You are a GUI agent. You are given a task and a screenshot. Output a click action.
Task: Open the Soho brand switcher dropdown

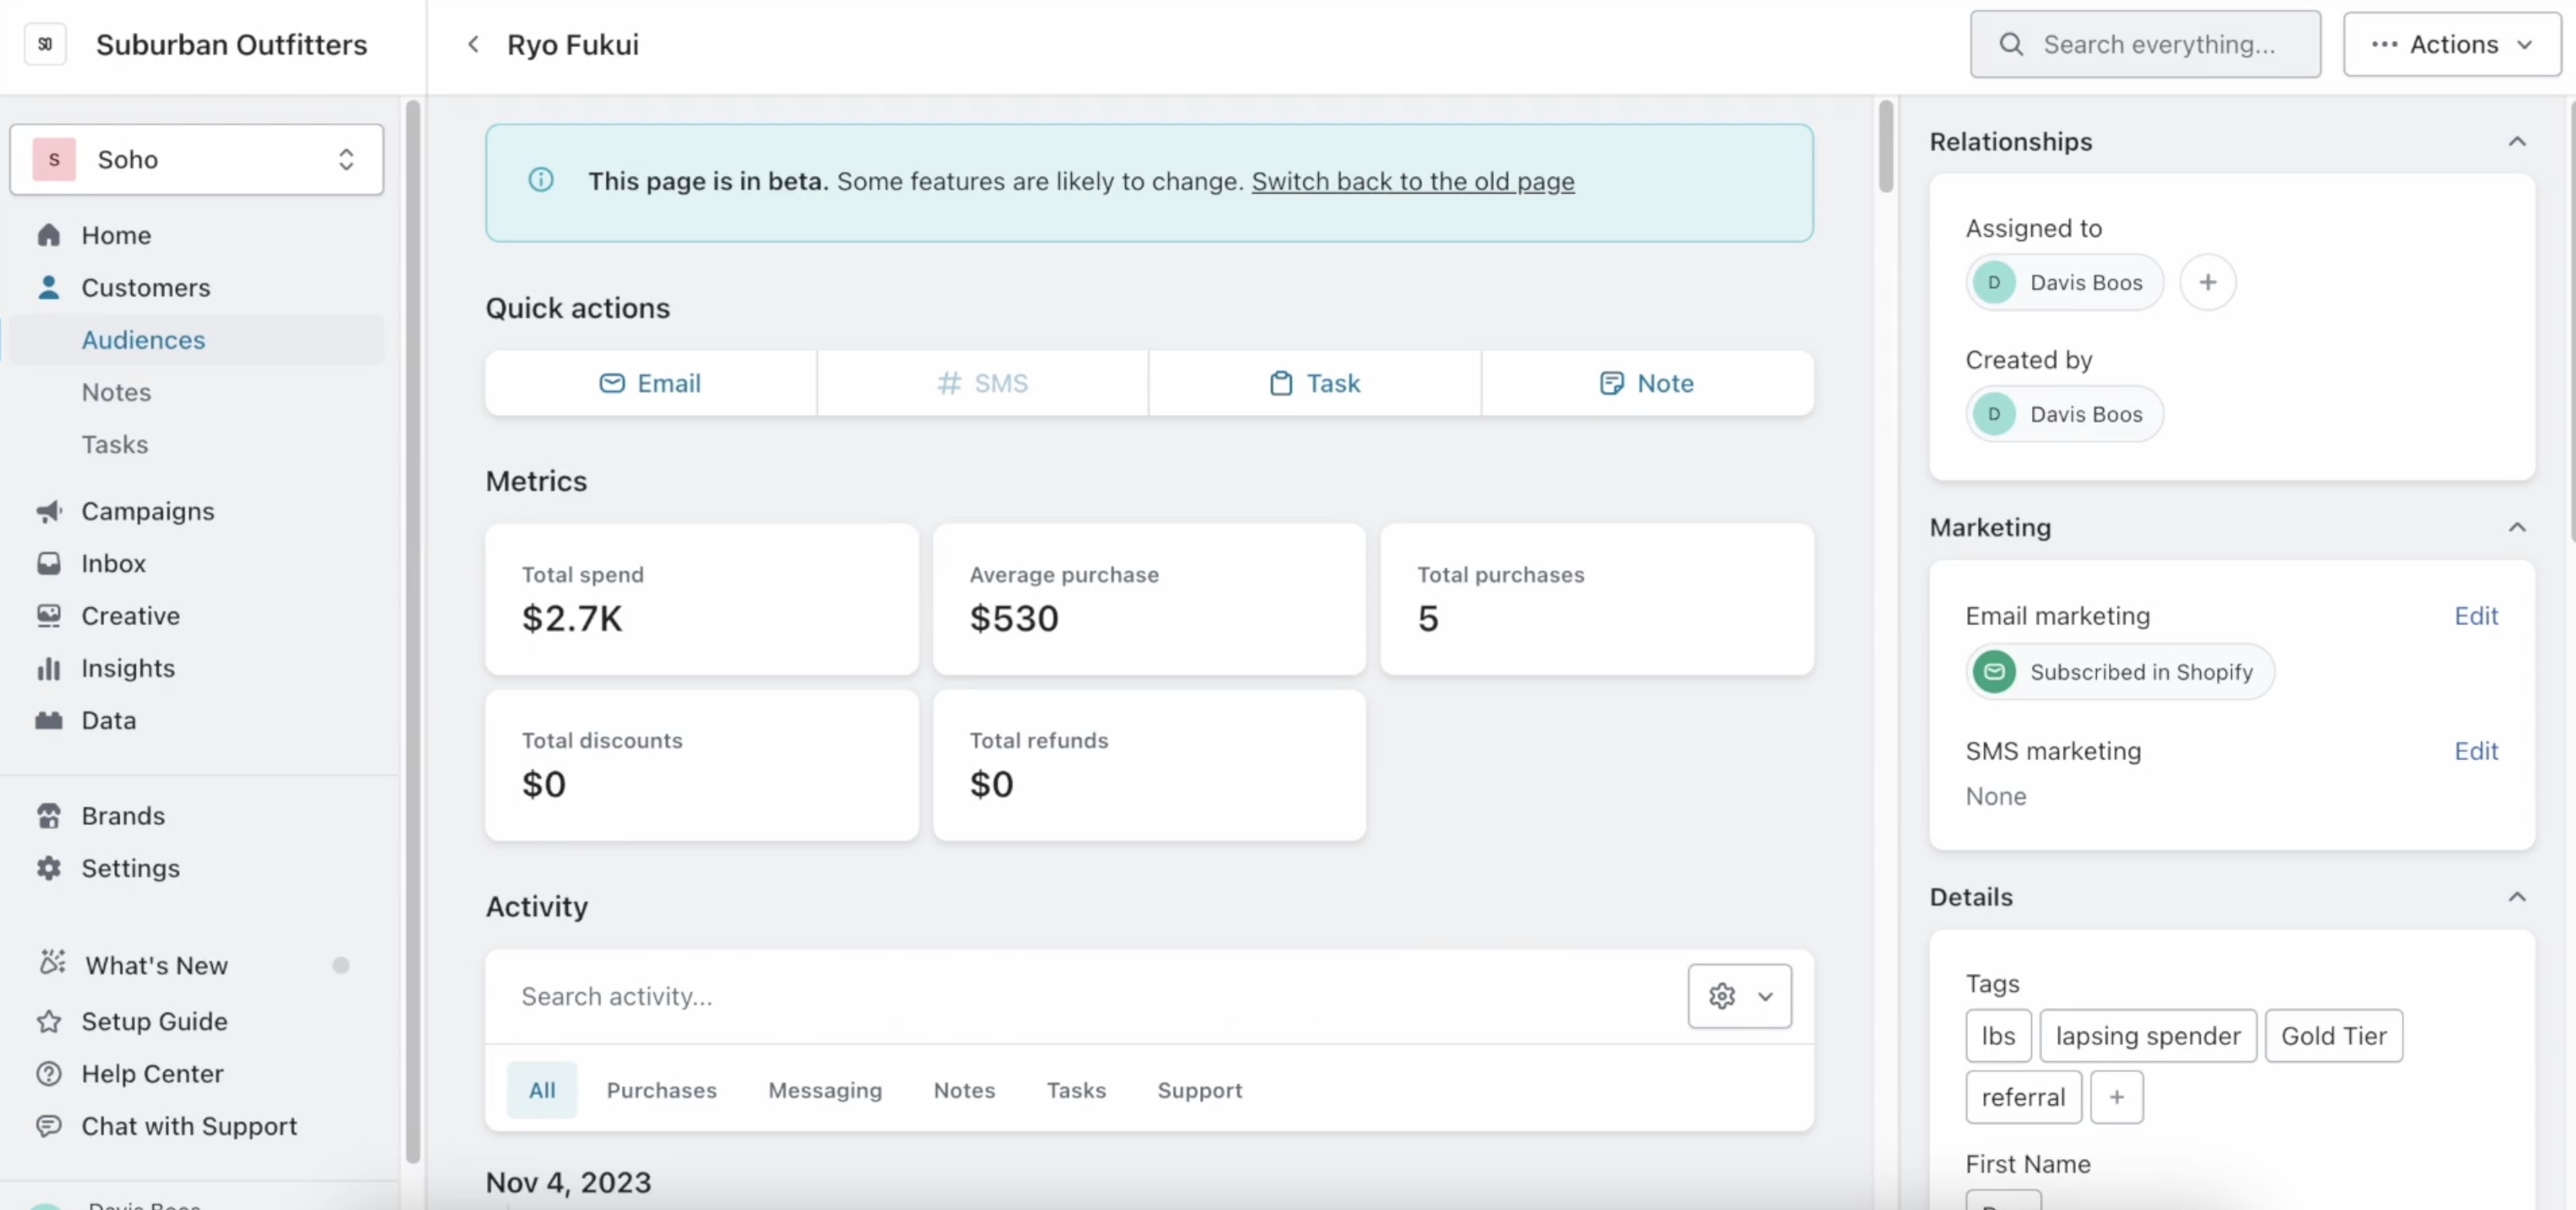point(197,159)
